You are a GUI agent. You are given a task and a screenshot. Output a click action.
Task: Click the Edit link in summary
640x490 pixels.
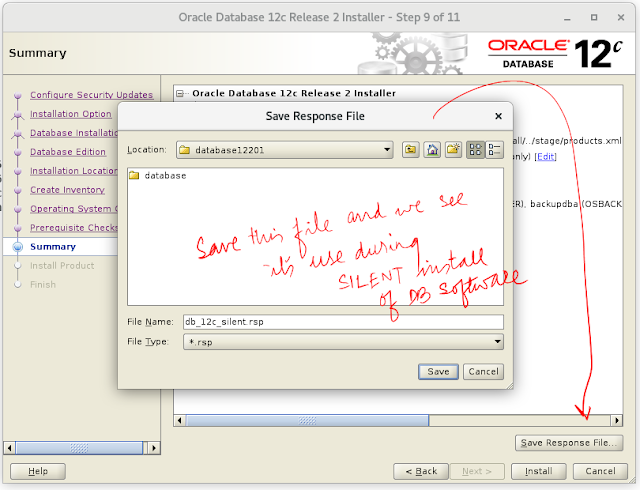click(x=546, y=156)
